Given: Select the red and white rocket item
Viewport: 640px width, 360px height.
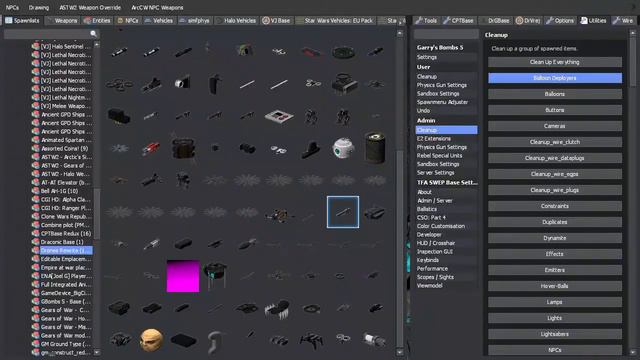Looking at the screenshot, I should click(151, 149).
